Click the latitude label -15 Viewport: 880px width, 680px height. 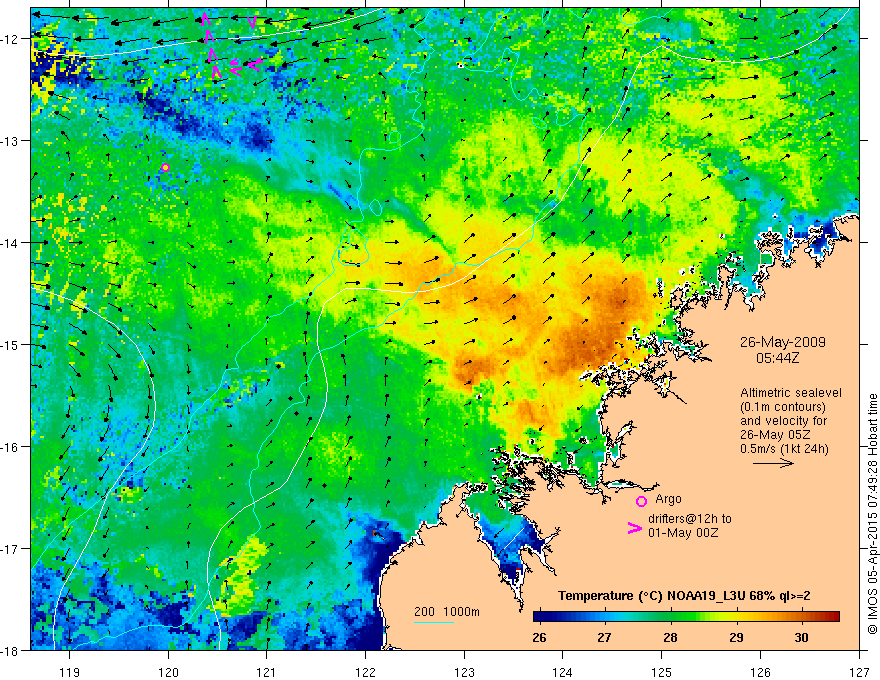[10, 344]
